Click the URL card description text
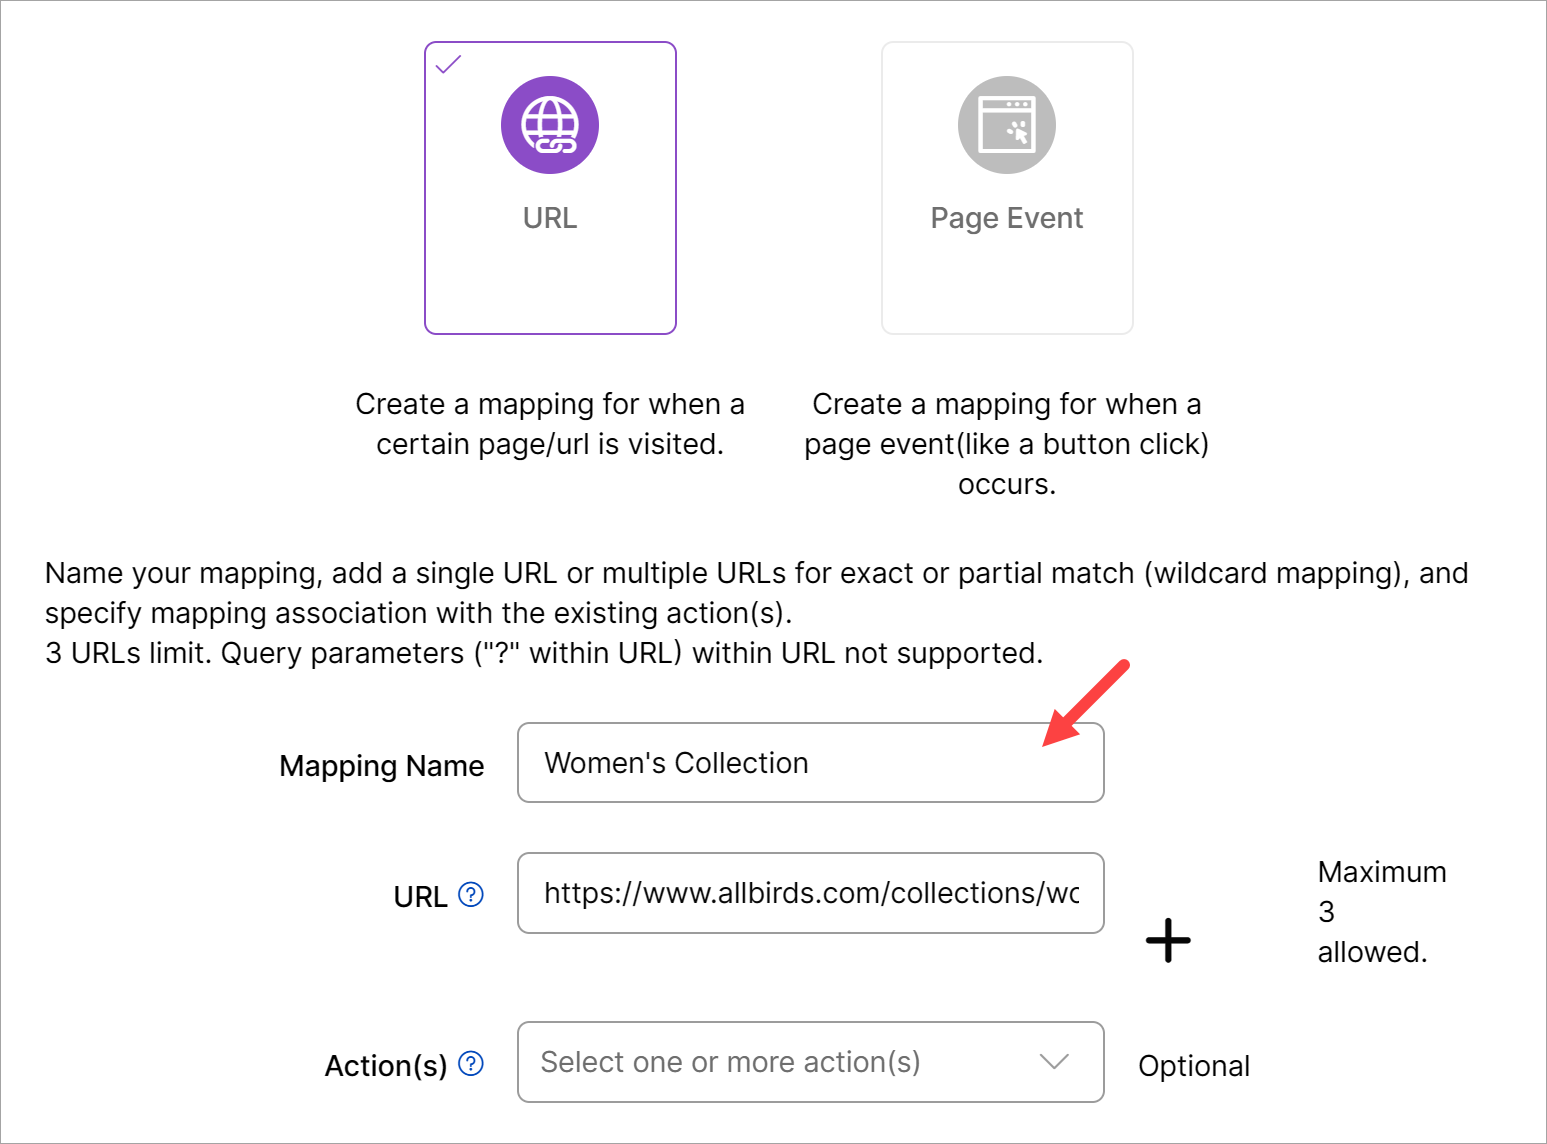 tap(550, 424)
